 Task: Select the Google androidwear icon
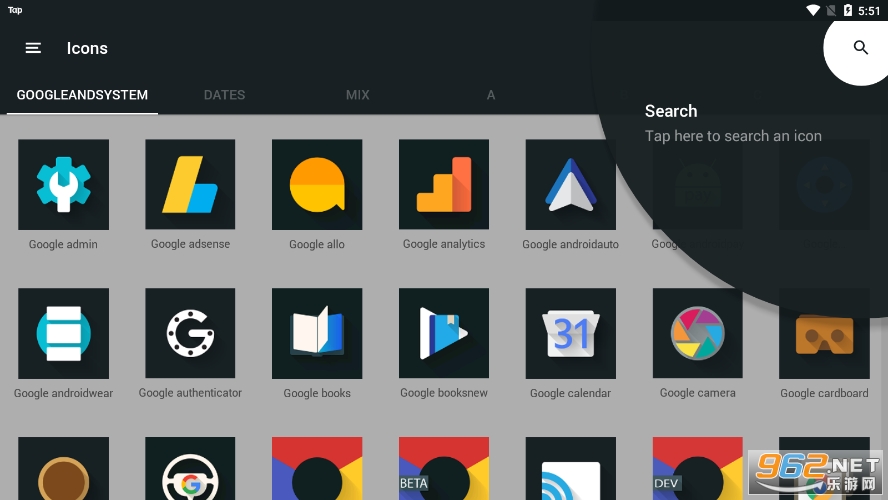click(x=63, y=334)
